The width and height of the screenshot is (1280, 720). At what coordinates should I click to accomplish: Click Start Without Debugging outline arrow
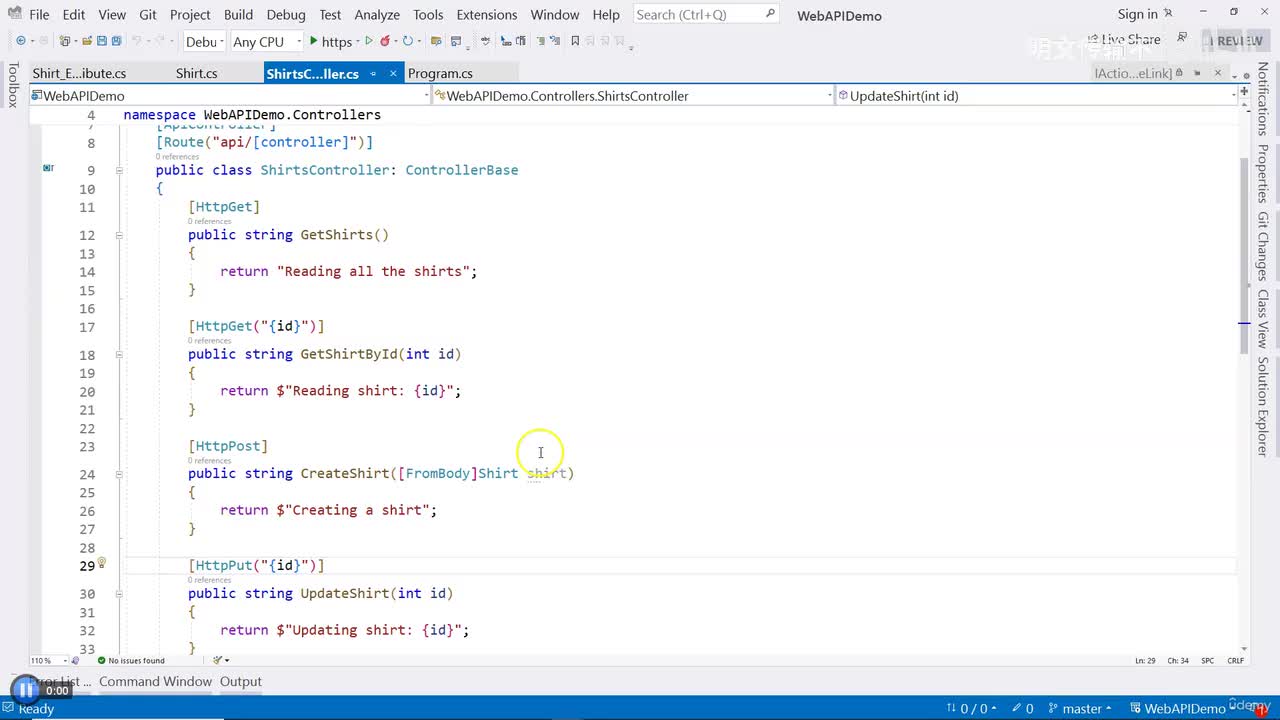tap(369, 41)
